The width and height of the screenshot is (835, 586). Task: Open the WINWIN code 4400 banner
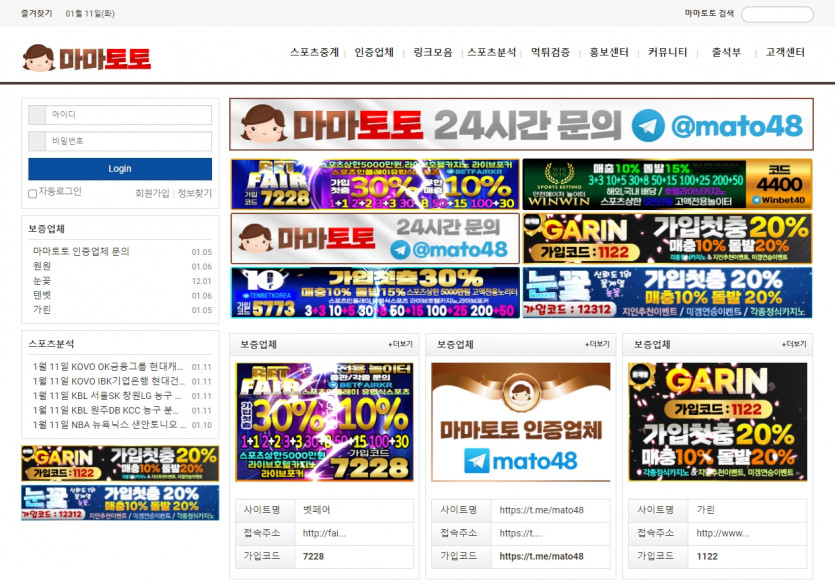(x=667, y=185)
